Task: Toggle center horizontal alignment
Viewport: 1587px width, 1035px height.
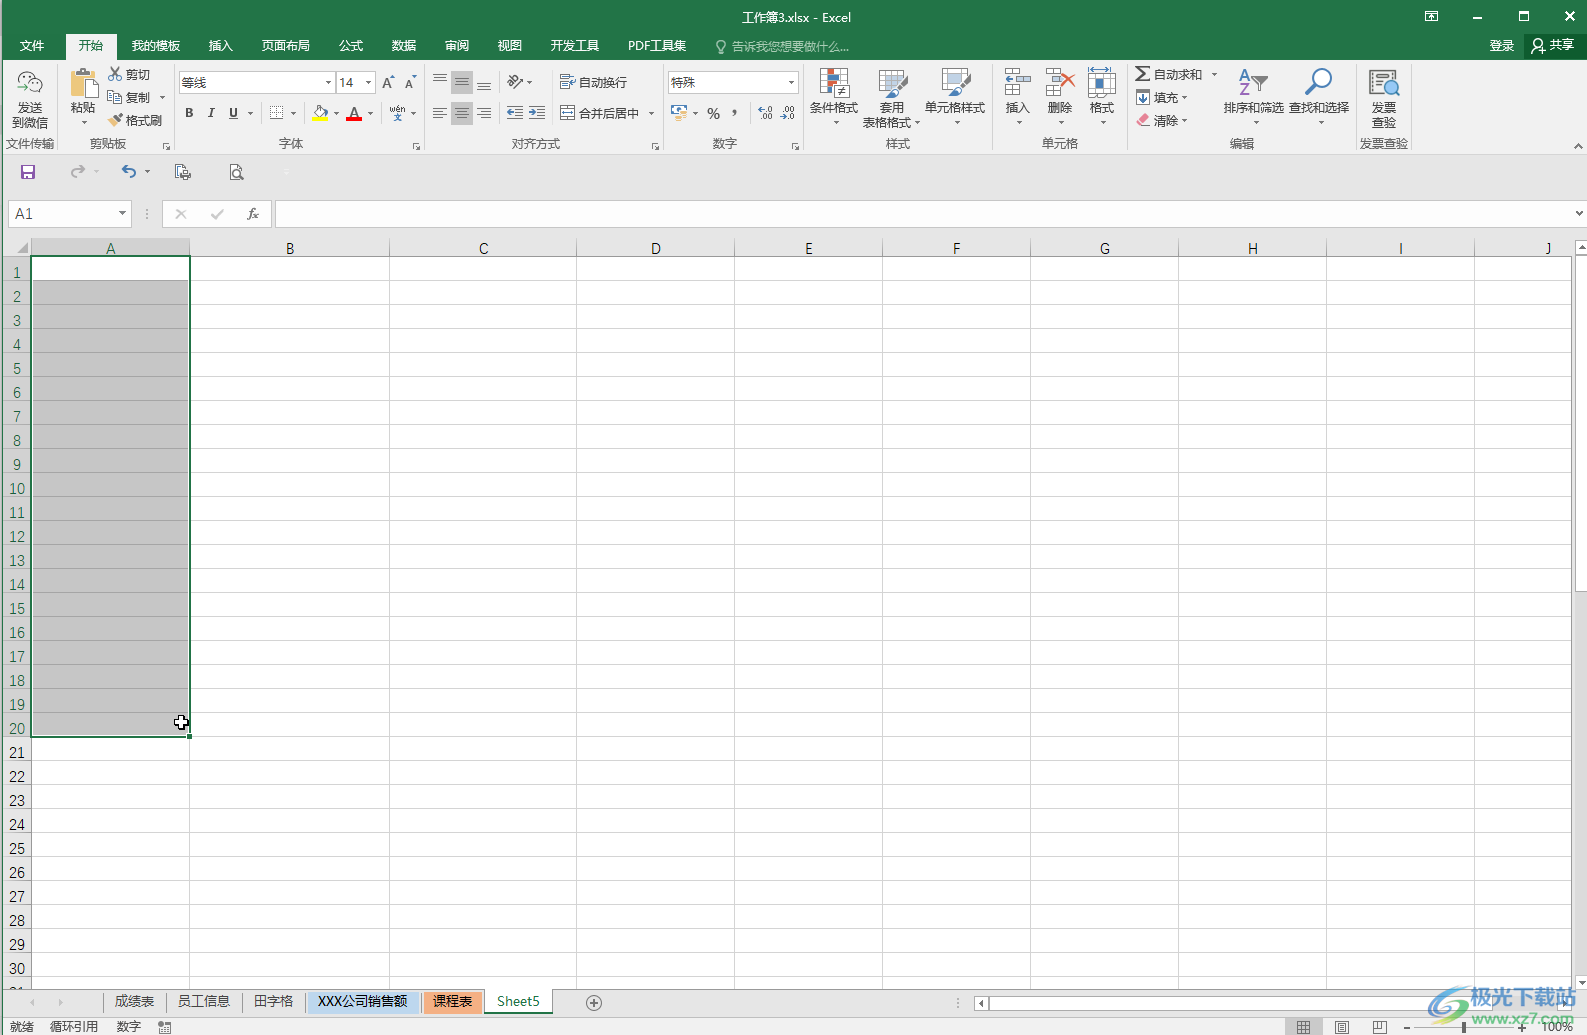Action: tap(462, 113)
